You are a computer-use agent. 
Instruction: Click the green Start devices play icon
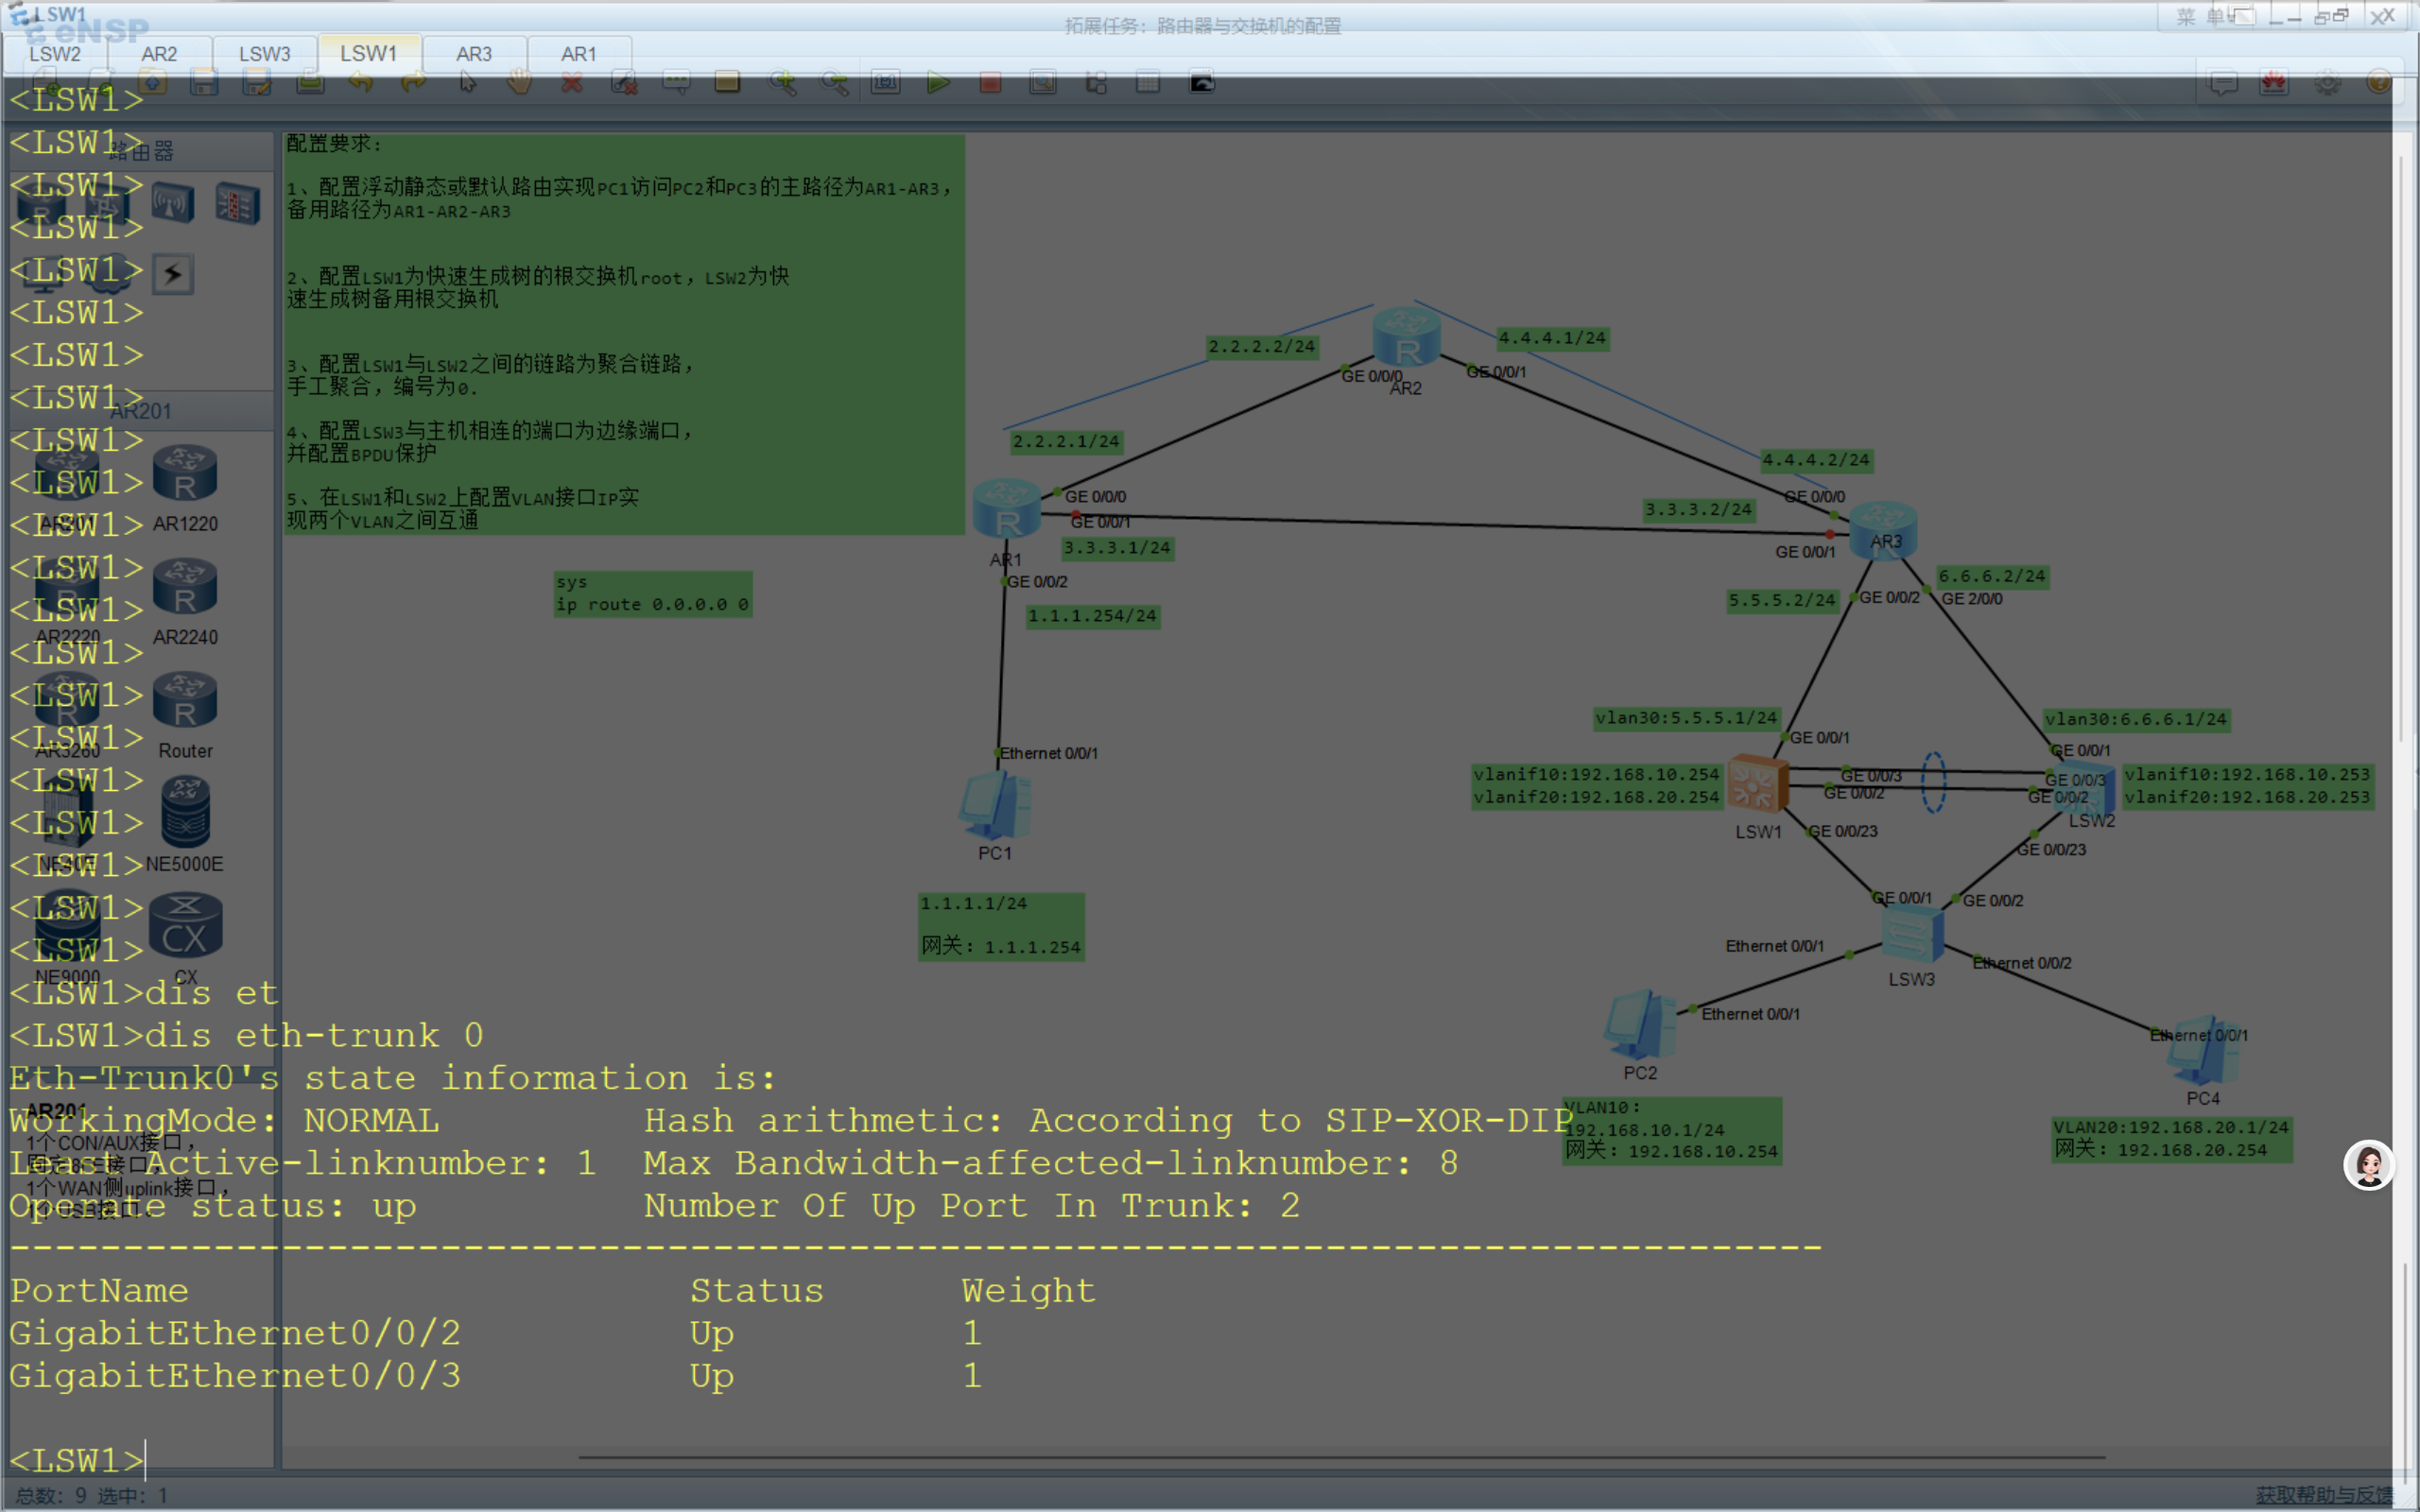[937, 83]
